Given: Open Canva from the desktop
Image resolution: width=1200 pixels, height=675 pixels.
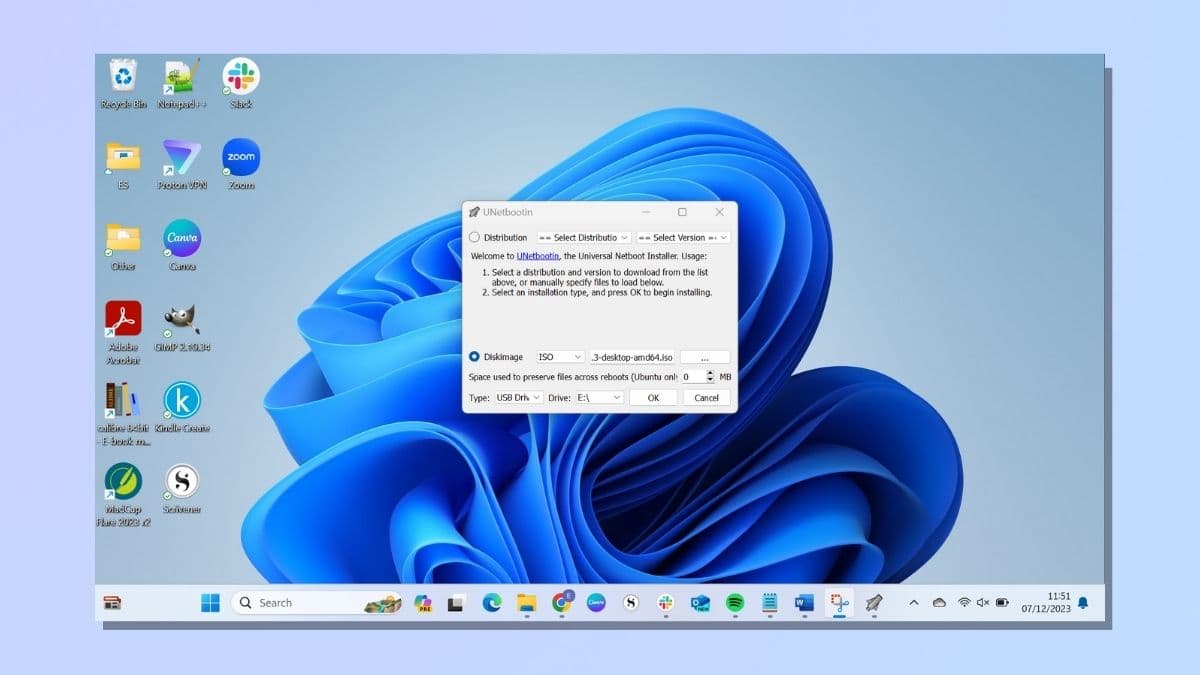Looking at the screenshot, I should (x=181, y=238).
